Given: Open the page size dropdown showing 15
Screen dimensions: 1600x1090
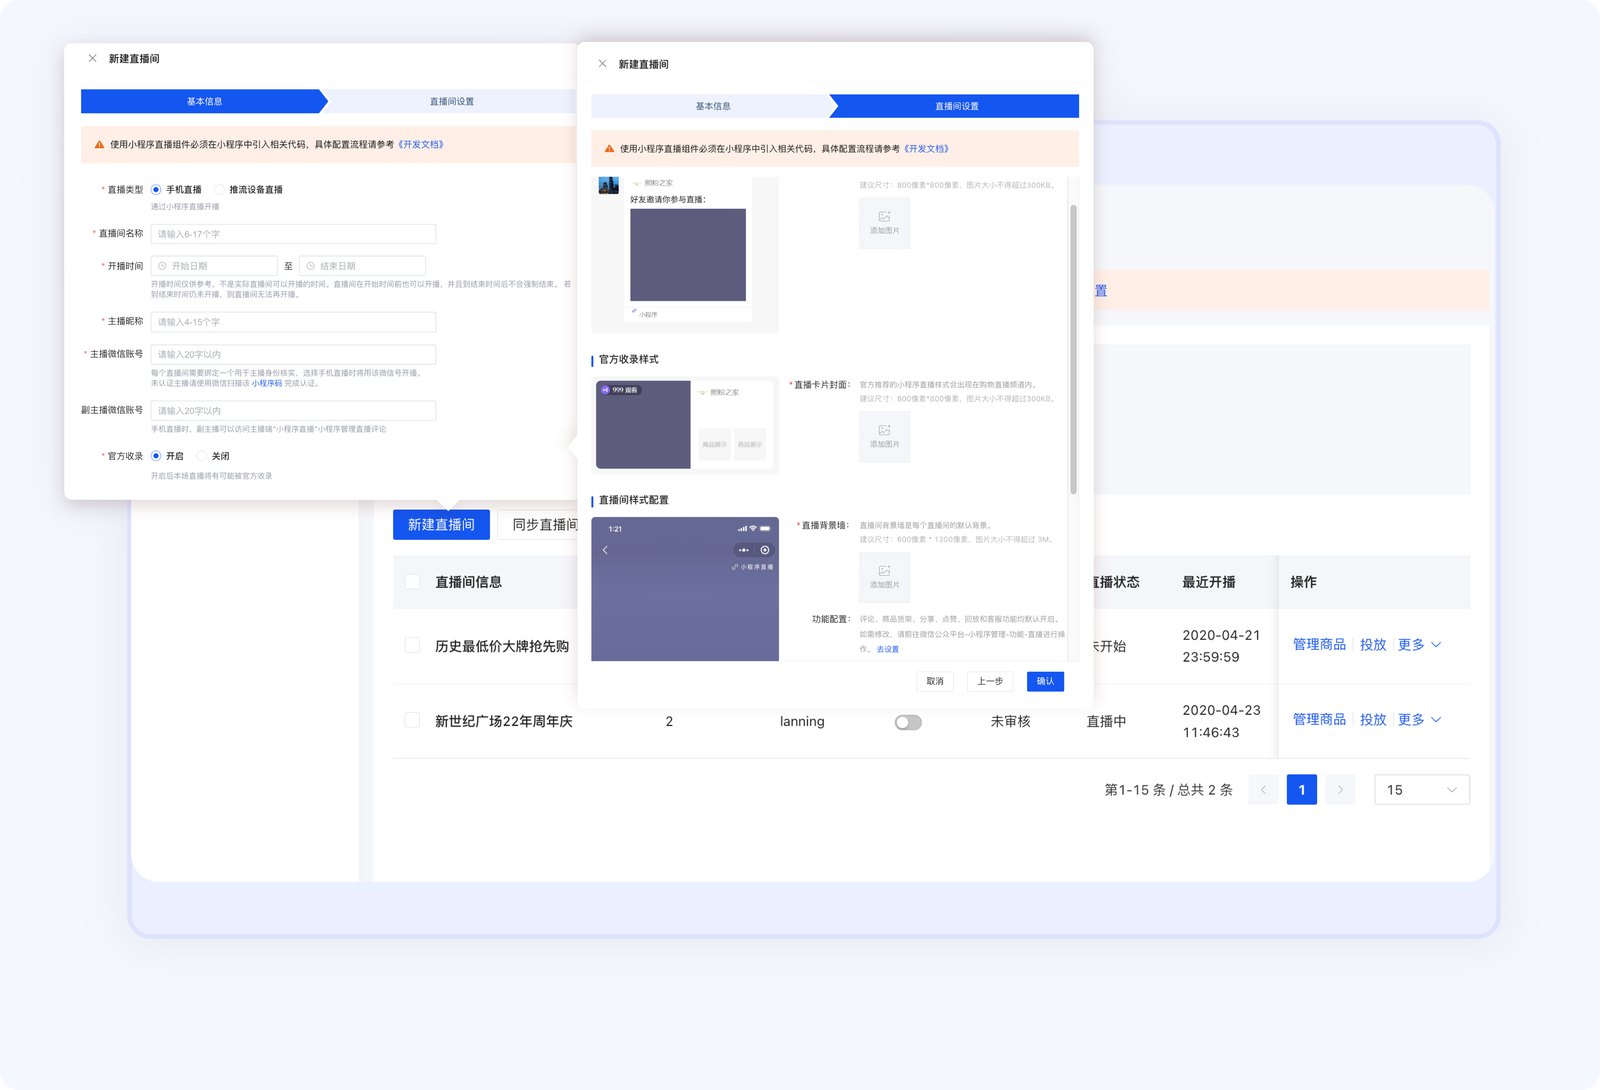Looking at the screenshot, I should pos(1421,790).
